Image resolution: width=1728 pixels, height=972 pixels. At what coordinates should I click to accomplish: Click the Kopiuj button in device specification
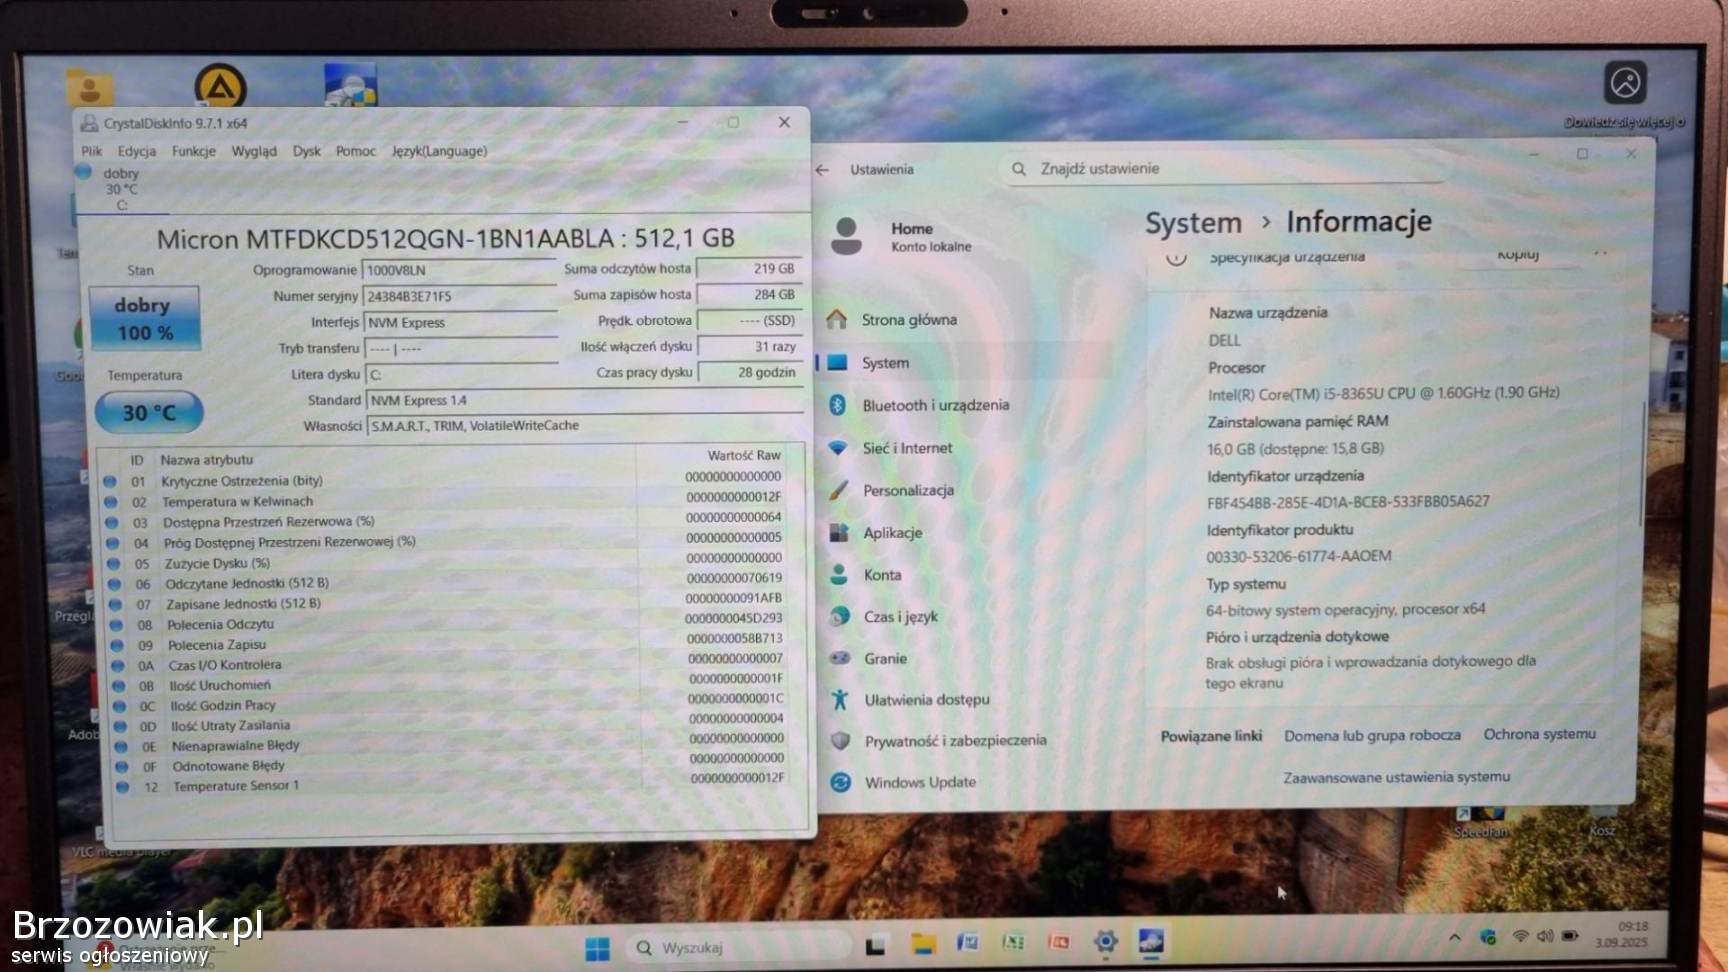(x=1517, y=255)
